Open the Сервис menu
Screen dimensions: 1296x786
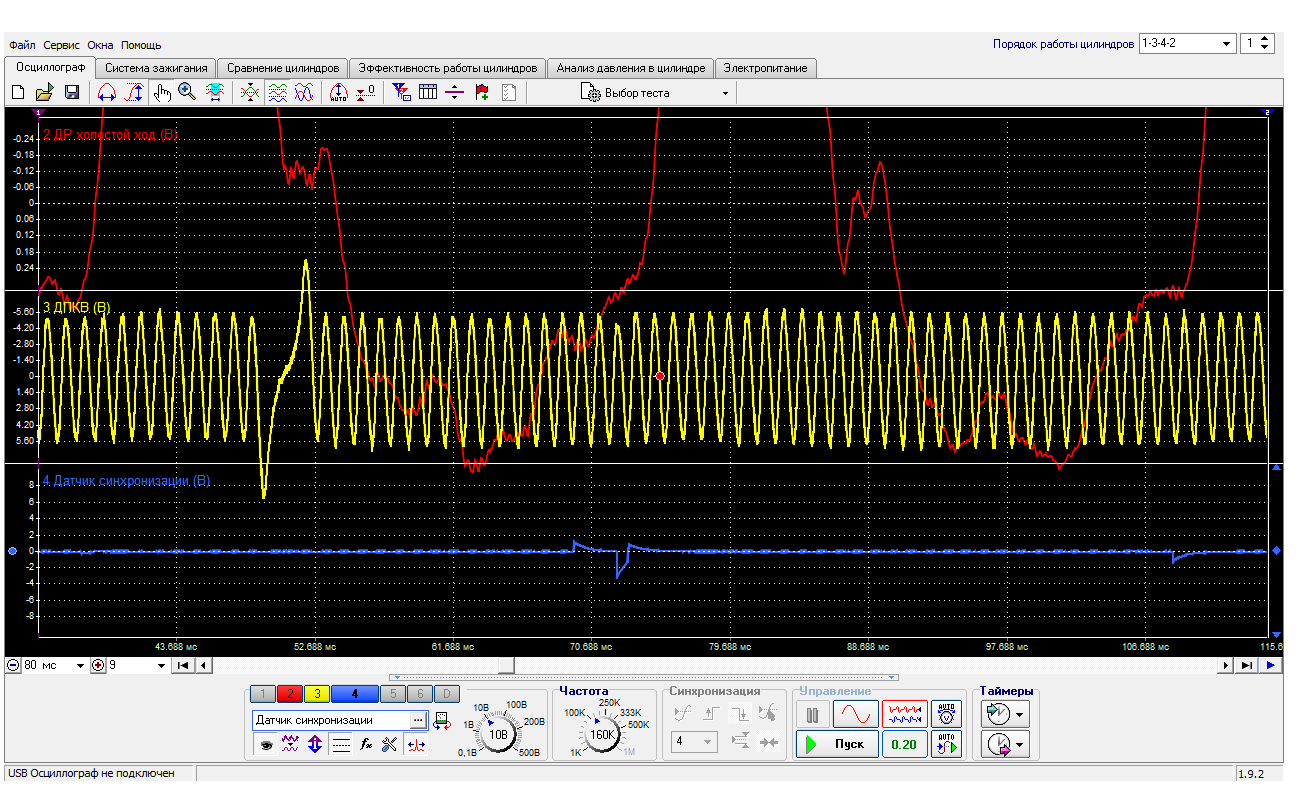61,45
